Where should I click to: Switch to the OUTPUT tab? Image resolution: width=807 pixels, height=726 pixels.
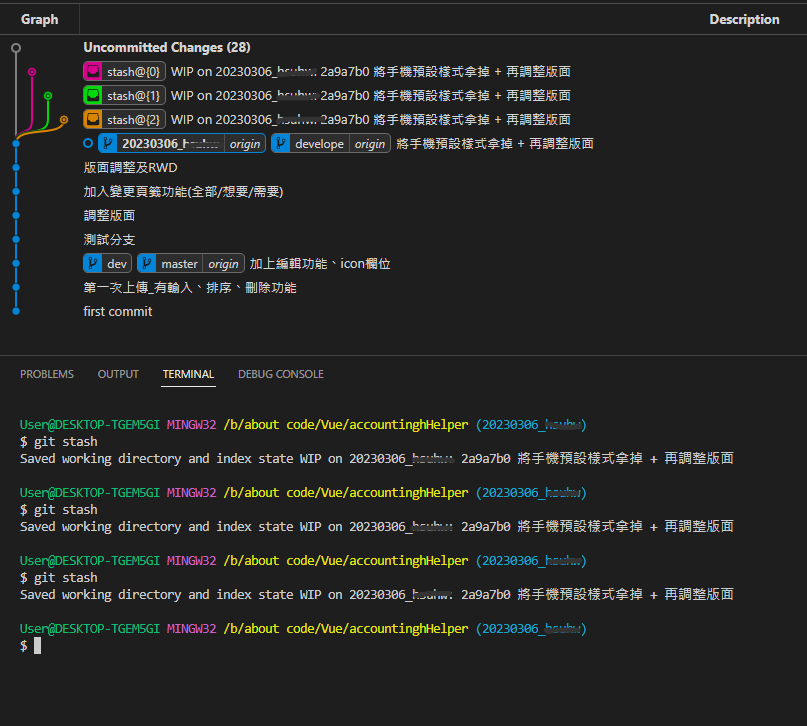pyautogui.click(x=118, y=374)
